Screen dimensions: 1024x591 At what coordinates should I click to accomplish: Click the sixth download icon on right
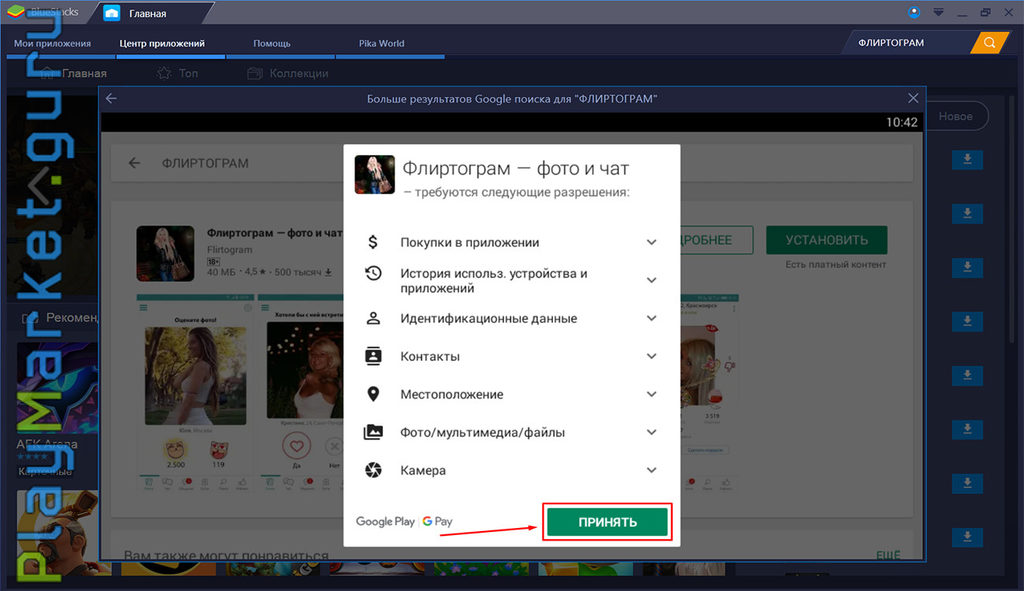tap(967, 429)
